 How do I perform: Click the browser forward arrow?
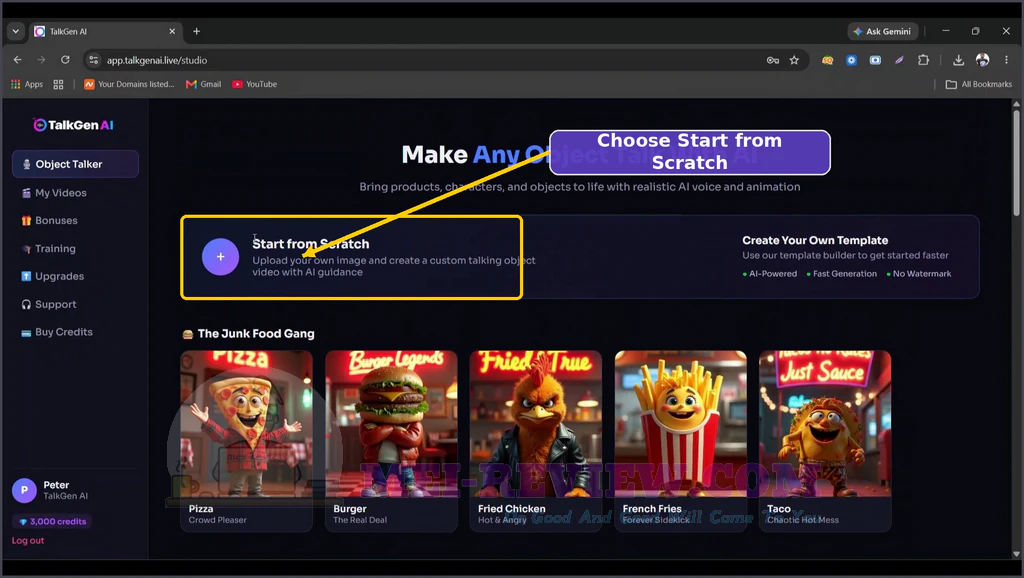[41, 60]
